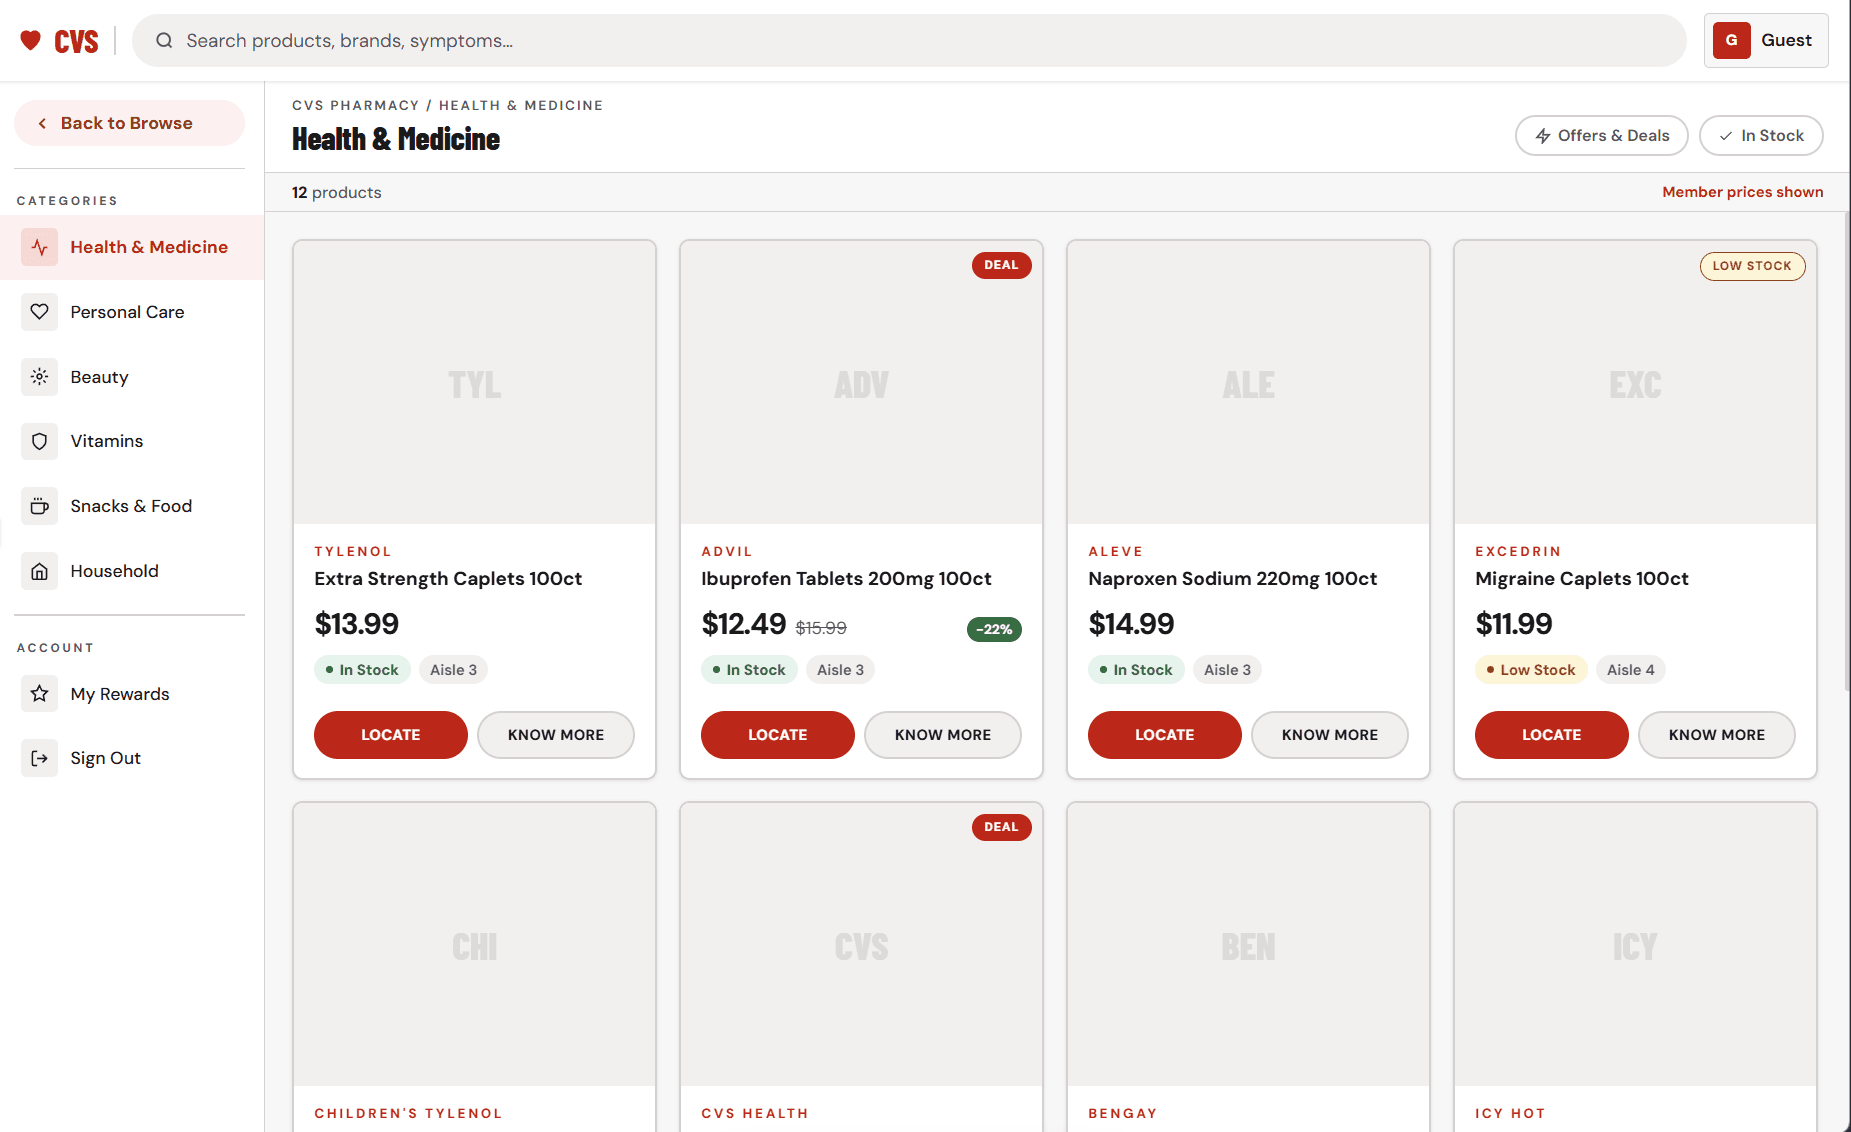The height and width of the screenshot is (1132, 1851).
Task: Click 'Naproxen Sodium 220mg 100ct' title
Action: 1232,579
